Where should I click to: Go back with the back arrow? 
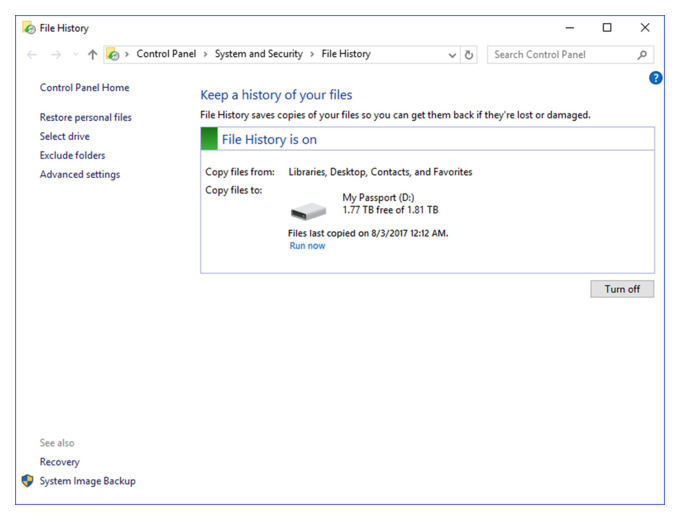click(32, 55)
